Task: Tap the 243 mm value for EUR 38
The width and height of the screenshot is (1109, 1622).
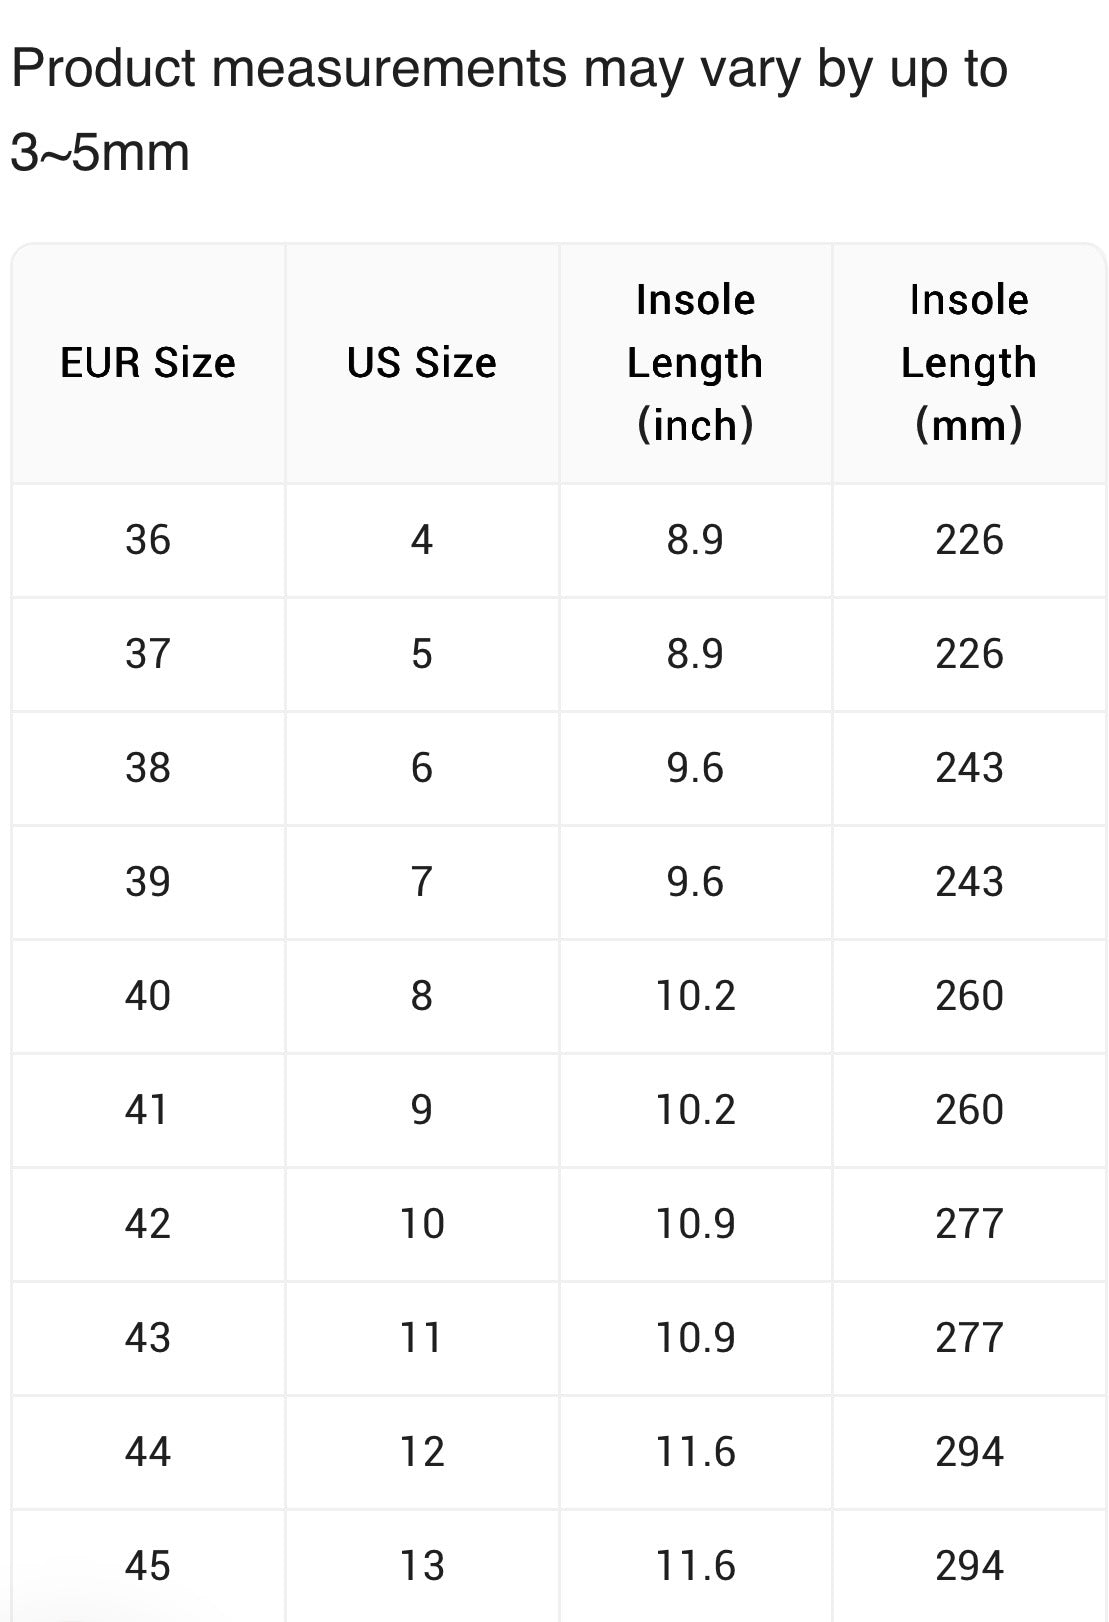Action: (x=968, y=768)
